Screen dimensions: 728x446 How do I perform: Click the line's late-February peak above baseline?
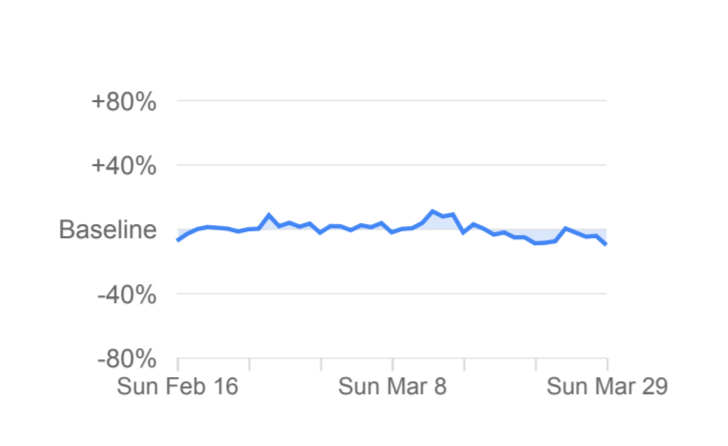(x=269, y=215)
